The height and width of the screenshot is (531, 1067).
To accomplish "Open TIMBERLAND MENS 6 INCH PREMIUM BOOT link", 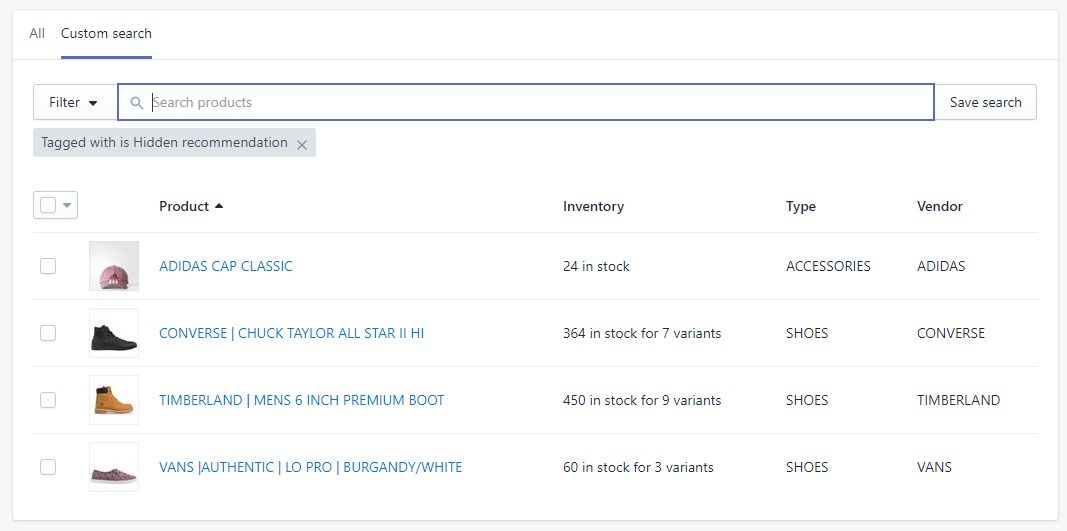I will 301,400.
